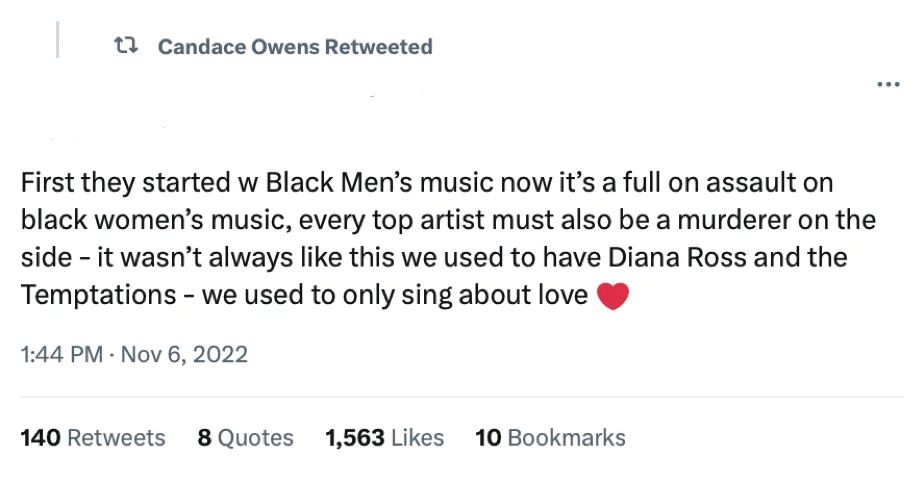
Task: View the 140 Retweets list
Action: pyautogui.click(x=93, y=438)
